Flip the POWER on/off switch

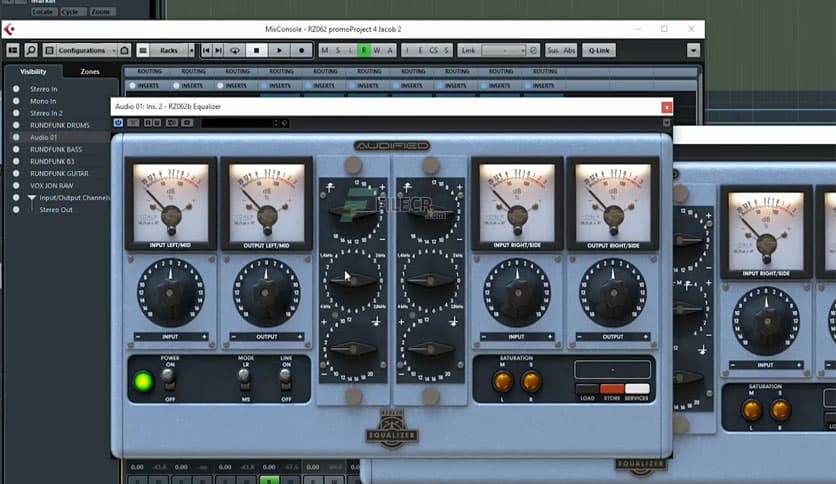[168, 379]
